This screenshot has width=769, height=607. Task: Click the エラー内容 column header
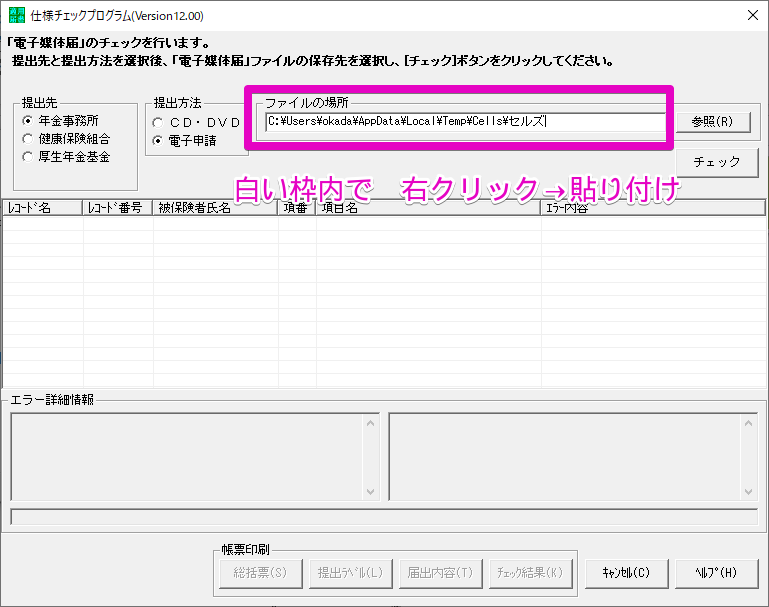pyautogui.click(x=653, y=208)
